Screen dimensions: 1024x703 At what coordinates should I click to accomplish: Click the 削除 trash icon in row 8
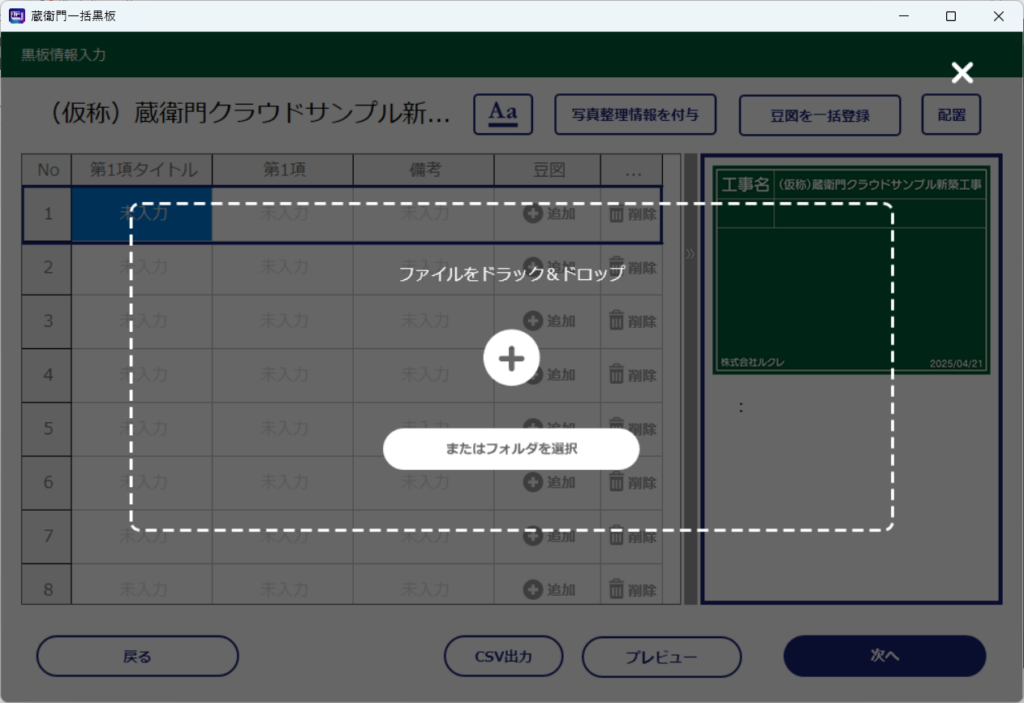(616, 589)
